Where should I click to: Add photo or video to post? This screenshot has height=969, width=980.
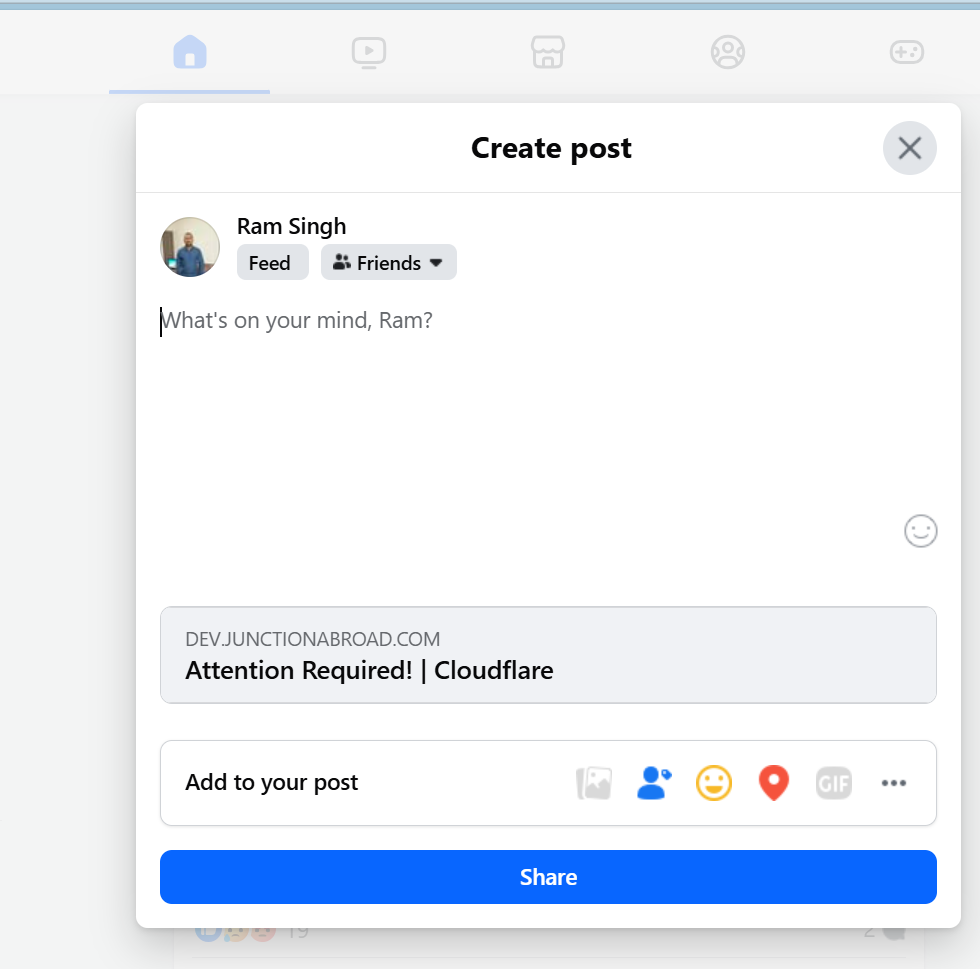pyautogui.click(x=594, y=783)
